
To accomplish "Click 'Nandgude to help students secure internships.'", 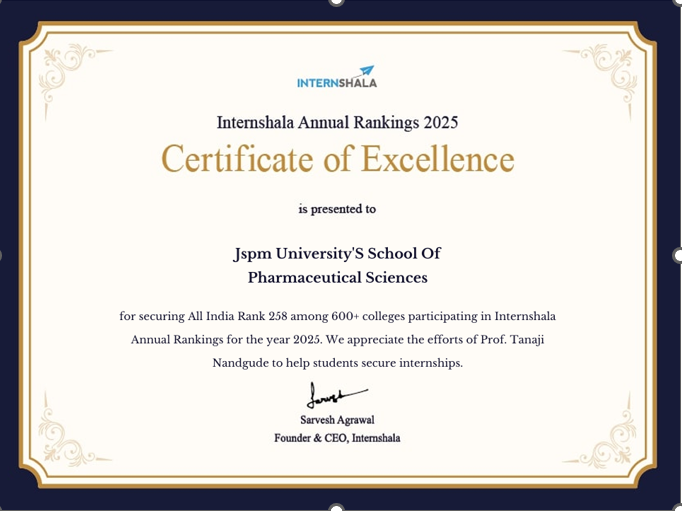I will coord(338,363).
